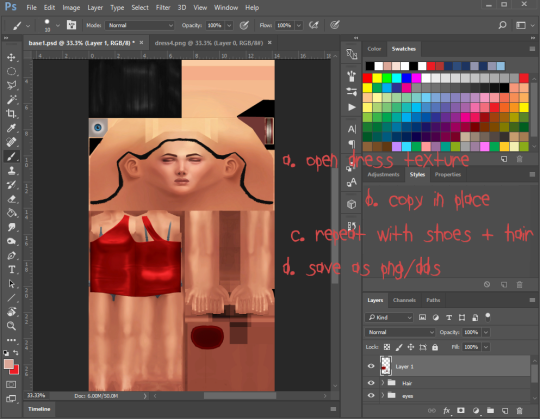540x419 pixels.
Task: Open the Filter menu
Action: [x=163, y=8]
